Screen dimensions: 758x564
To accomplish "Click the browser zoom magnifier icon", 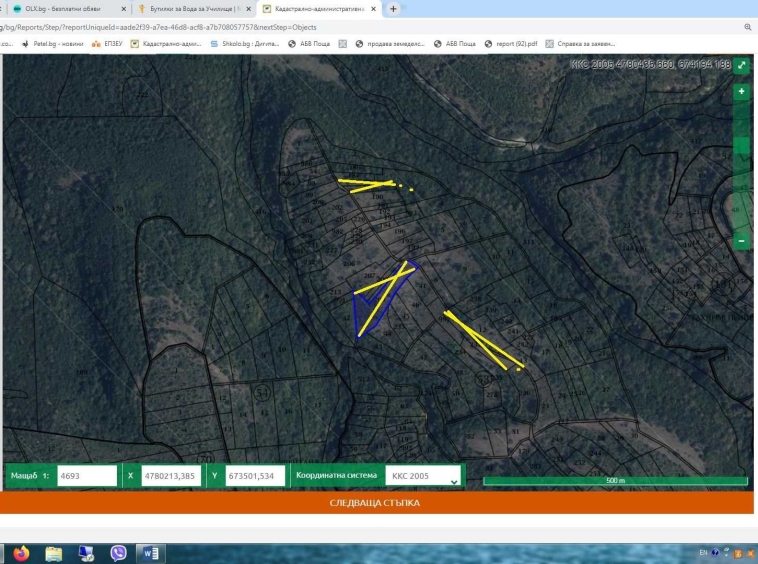I will [x=748, y=27].
